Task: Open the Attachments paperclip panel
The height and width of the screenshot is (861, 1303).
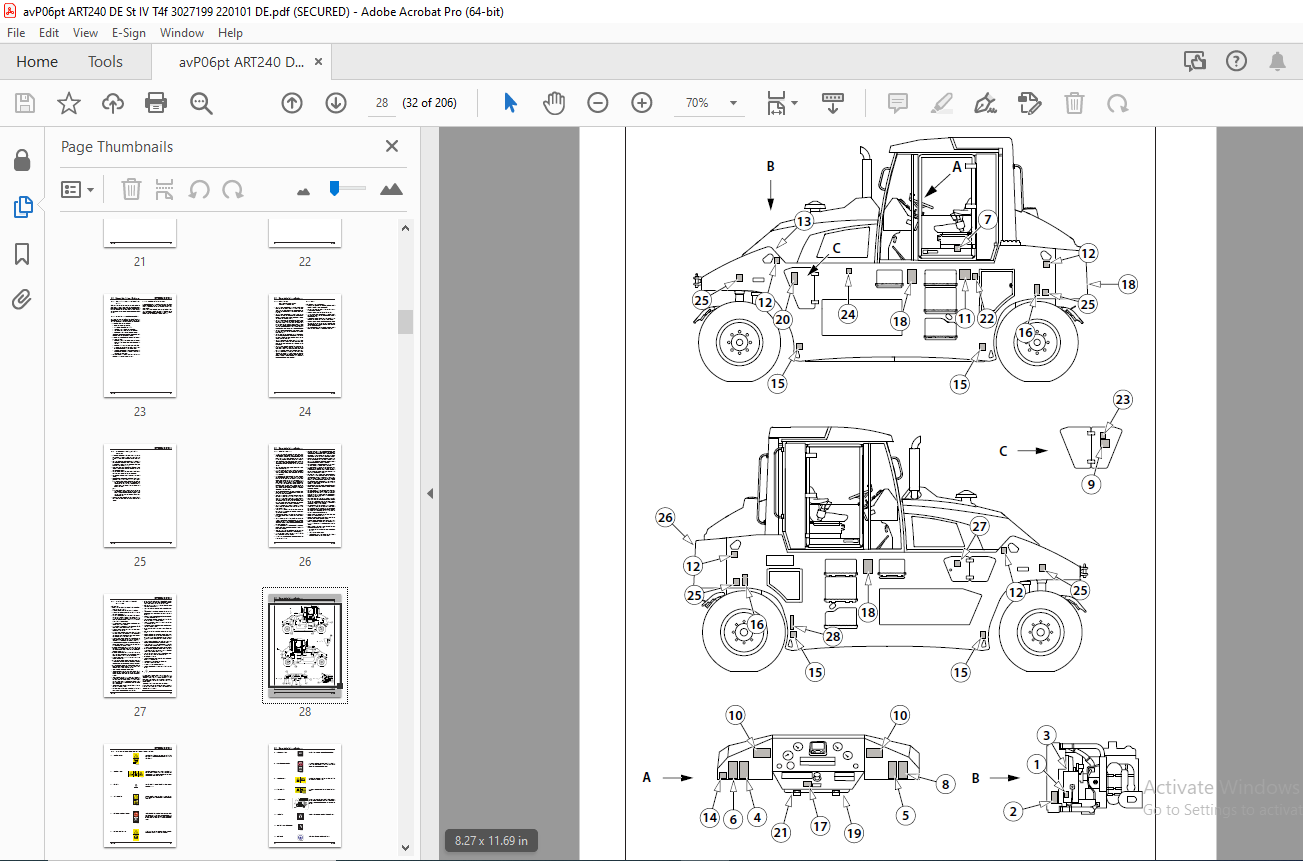Action: (x=22, y=299)
